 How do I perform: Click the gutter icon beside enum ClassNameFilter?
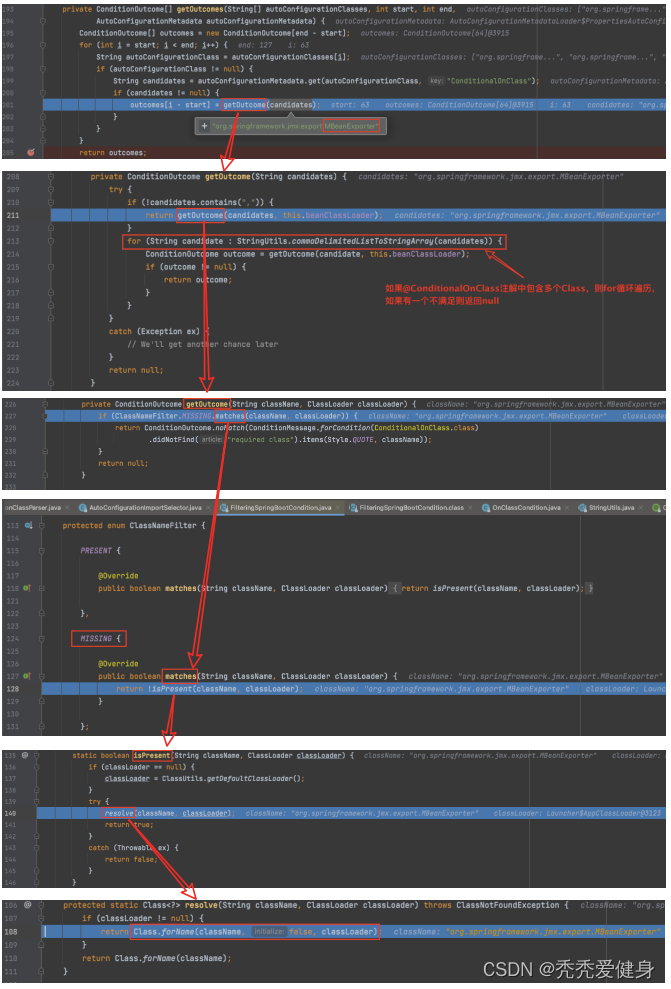(28, 525)
